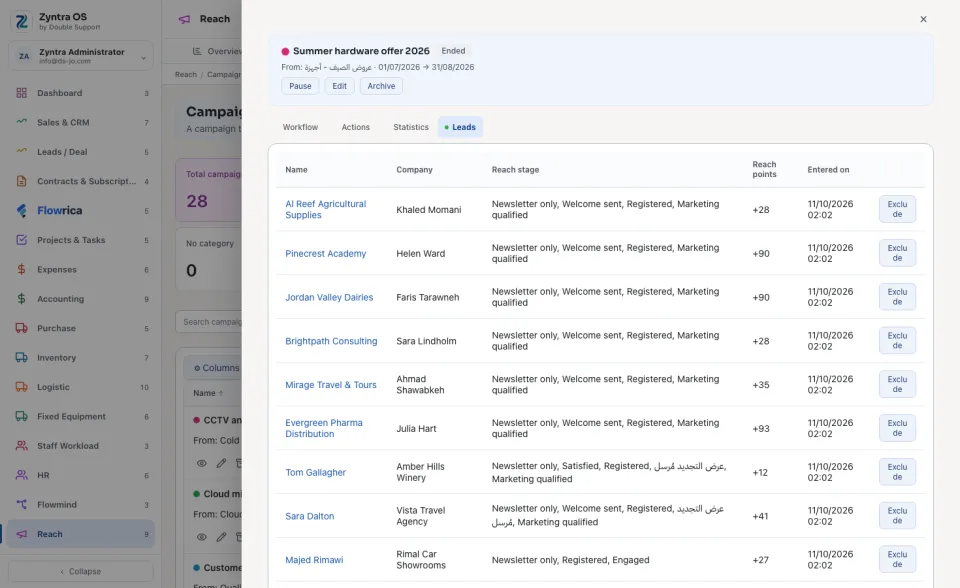Sort campaigns by the Name column header
Viewport: 960px width, 588px height.
click(x=208, y=393)
